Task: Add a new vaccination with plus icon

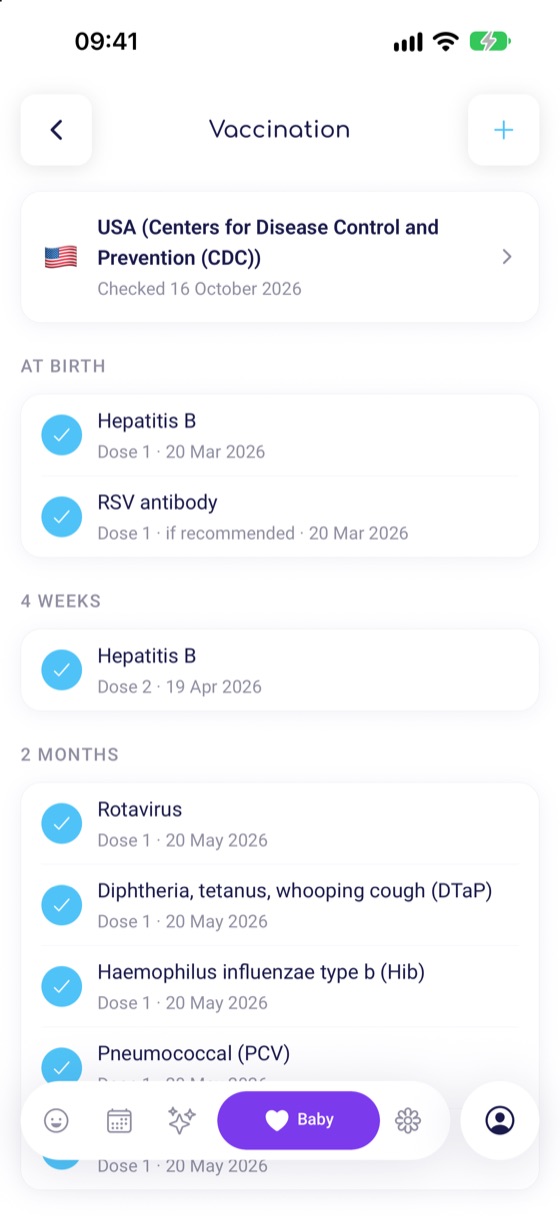Action: click(503, 130)
